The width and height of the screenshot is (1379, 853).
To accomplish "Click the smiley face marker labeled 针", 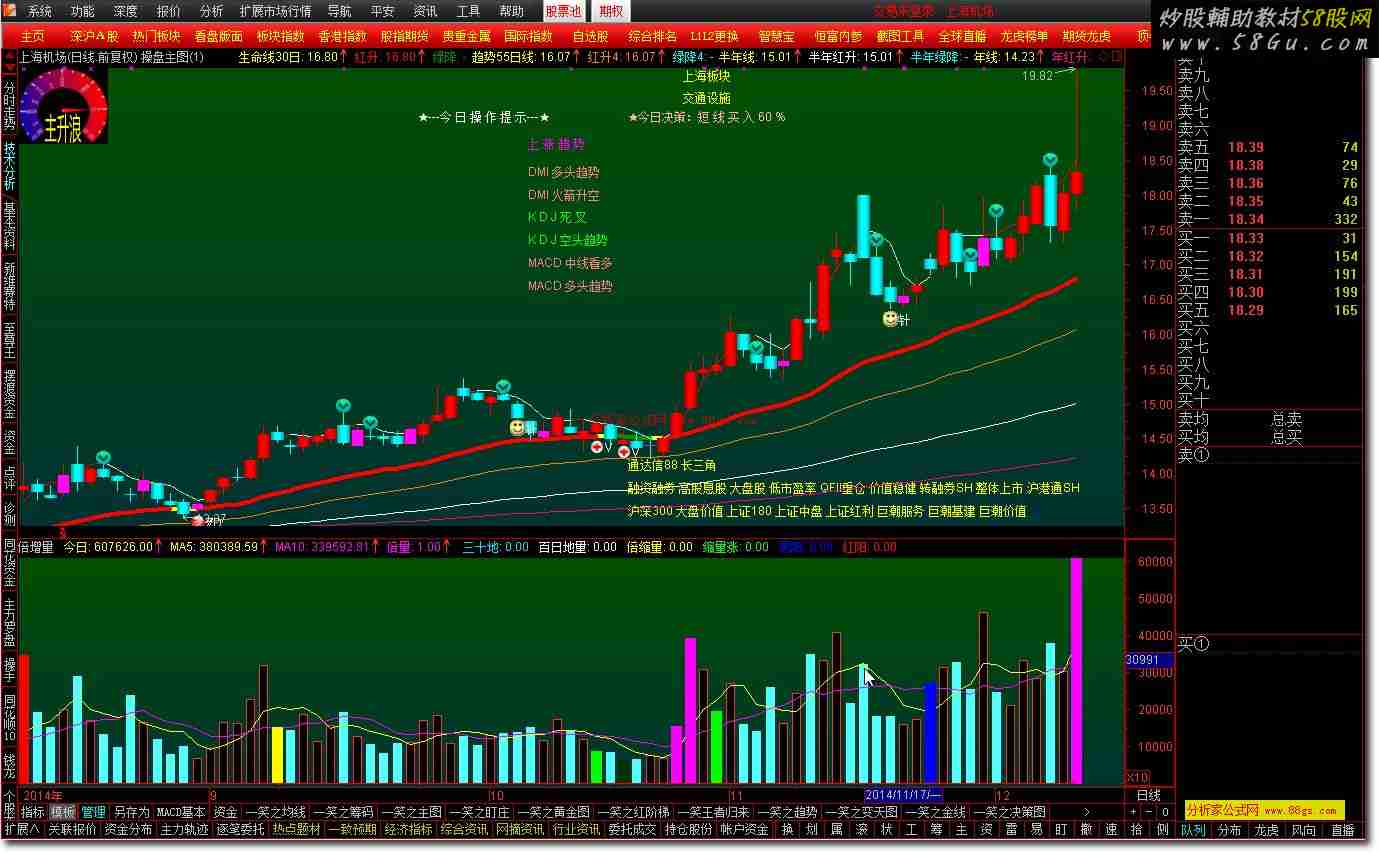I will pos(890,319).
